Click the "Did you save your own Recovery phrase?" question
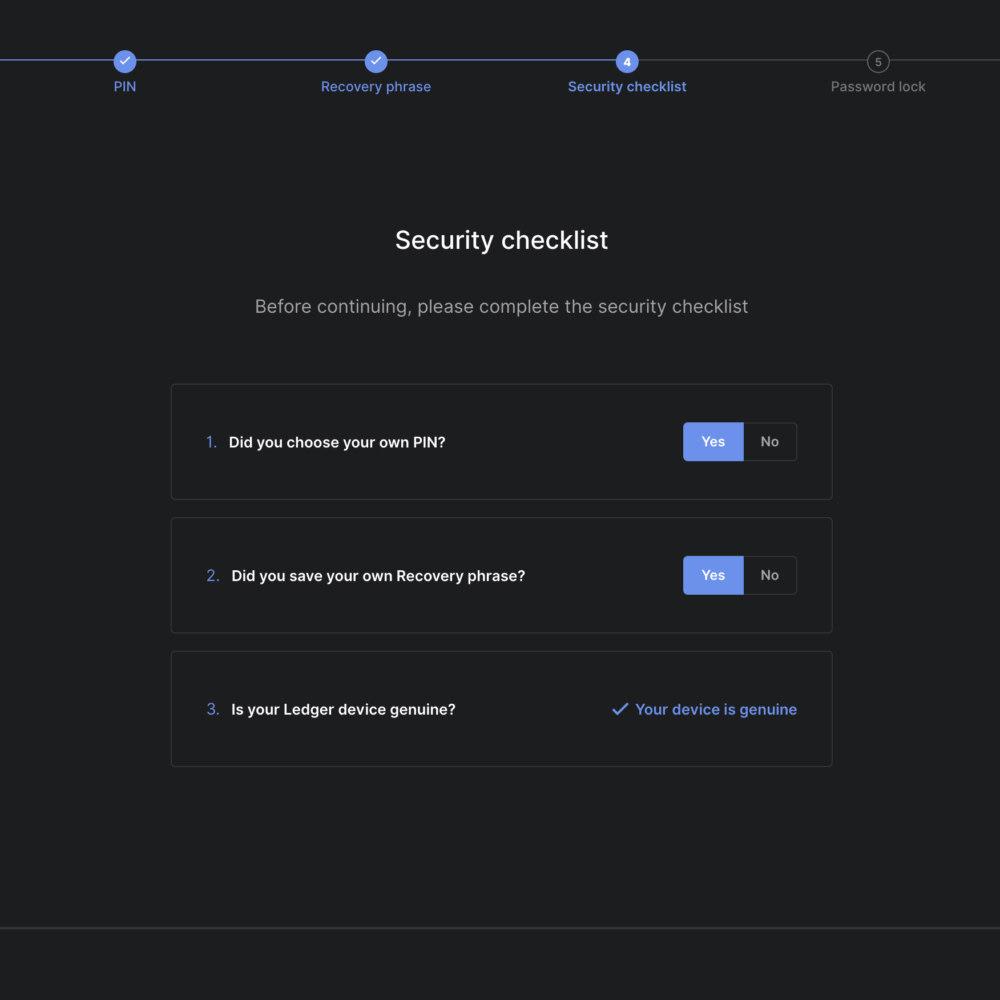1000x1000 pixels. click(x=378, y=576)
